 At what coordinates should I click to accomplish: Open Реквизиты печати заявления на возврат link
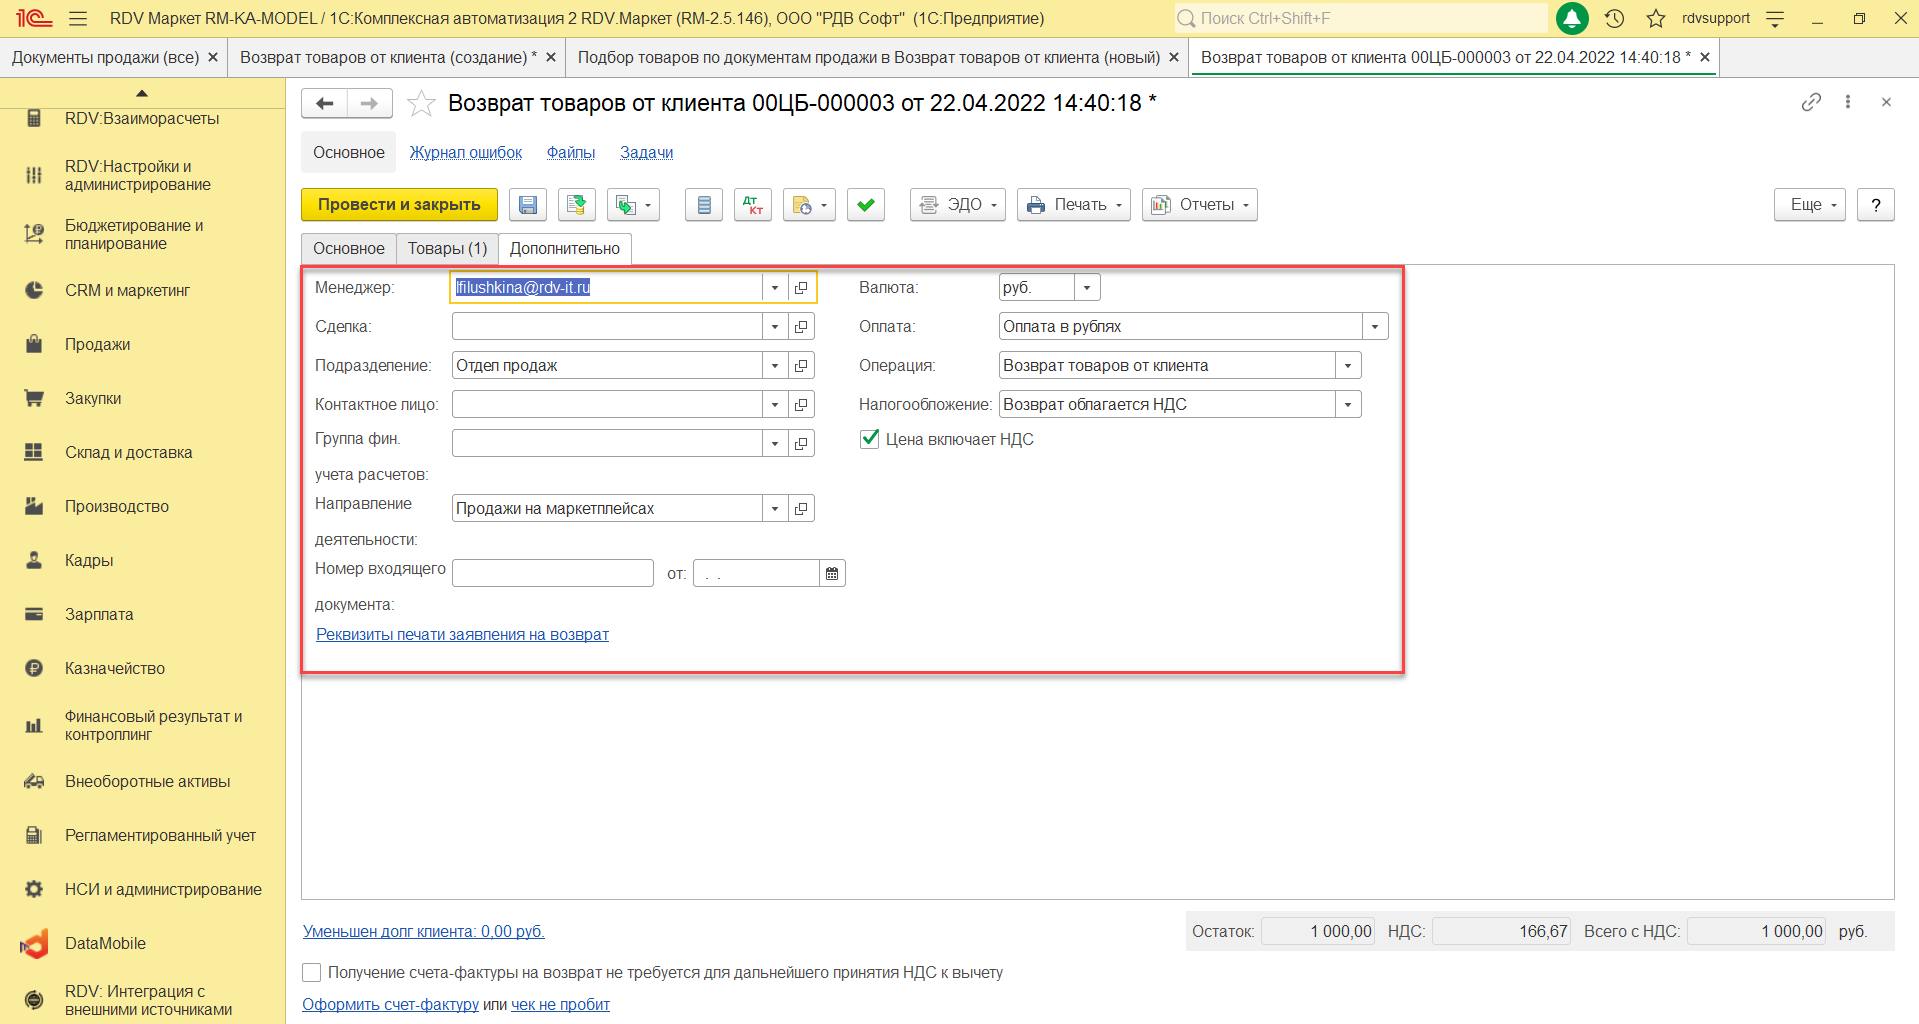462,634
